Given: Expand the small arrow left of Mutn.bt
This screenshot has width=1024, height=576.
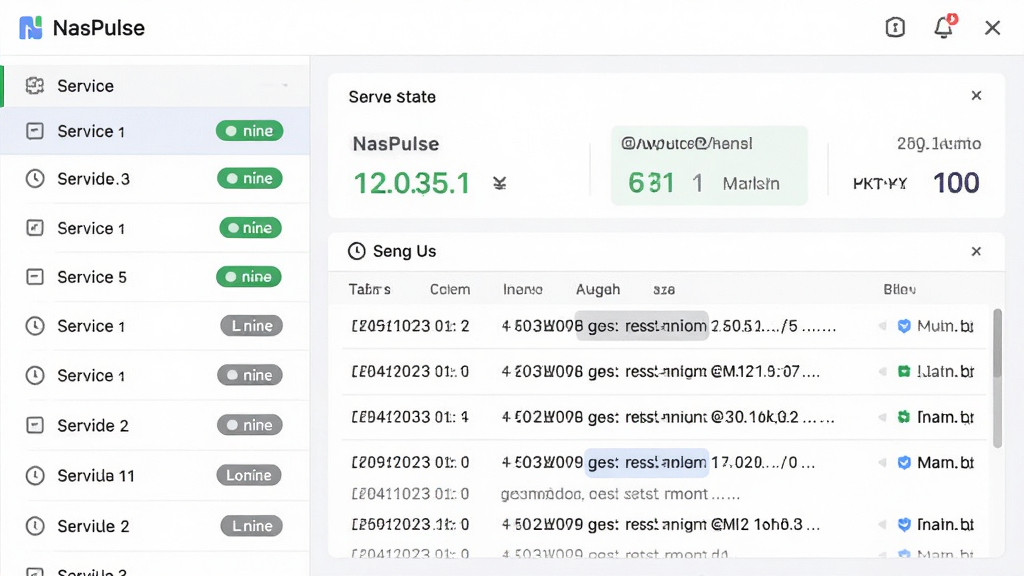Looking at the screenshot, I should click(882, 326).
